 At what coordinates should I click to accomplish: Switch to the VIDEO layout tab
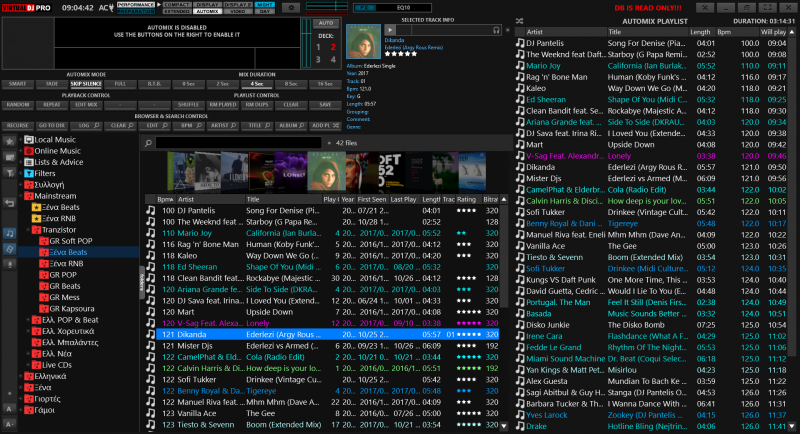[x=238, y=11]
